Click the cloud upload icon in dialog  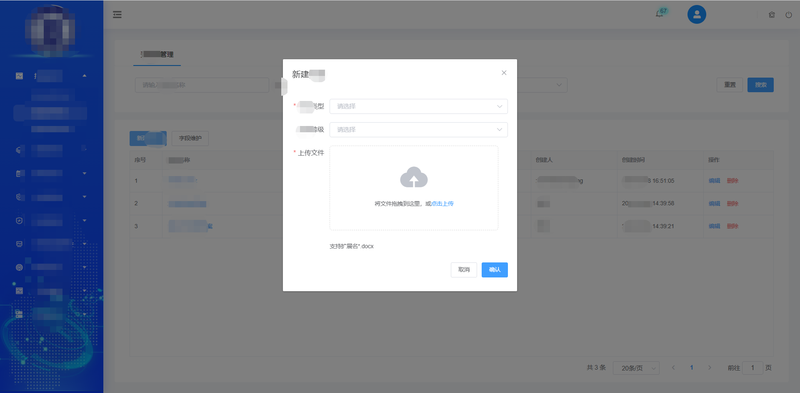[414, 177]
